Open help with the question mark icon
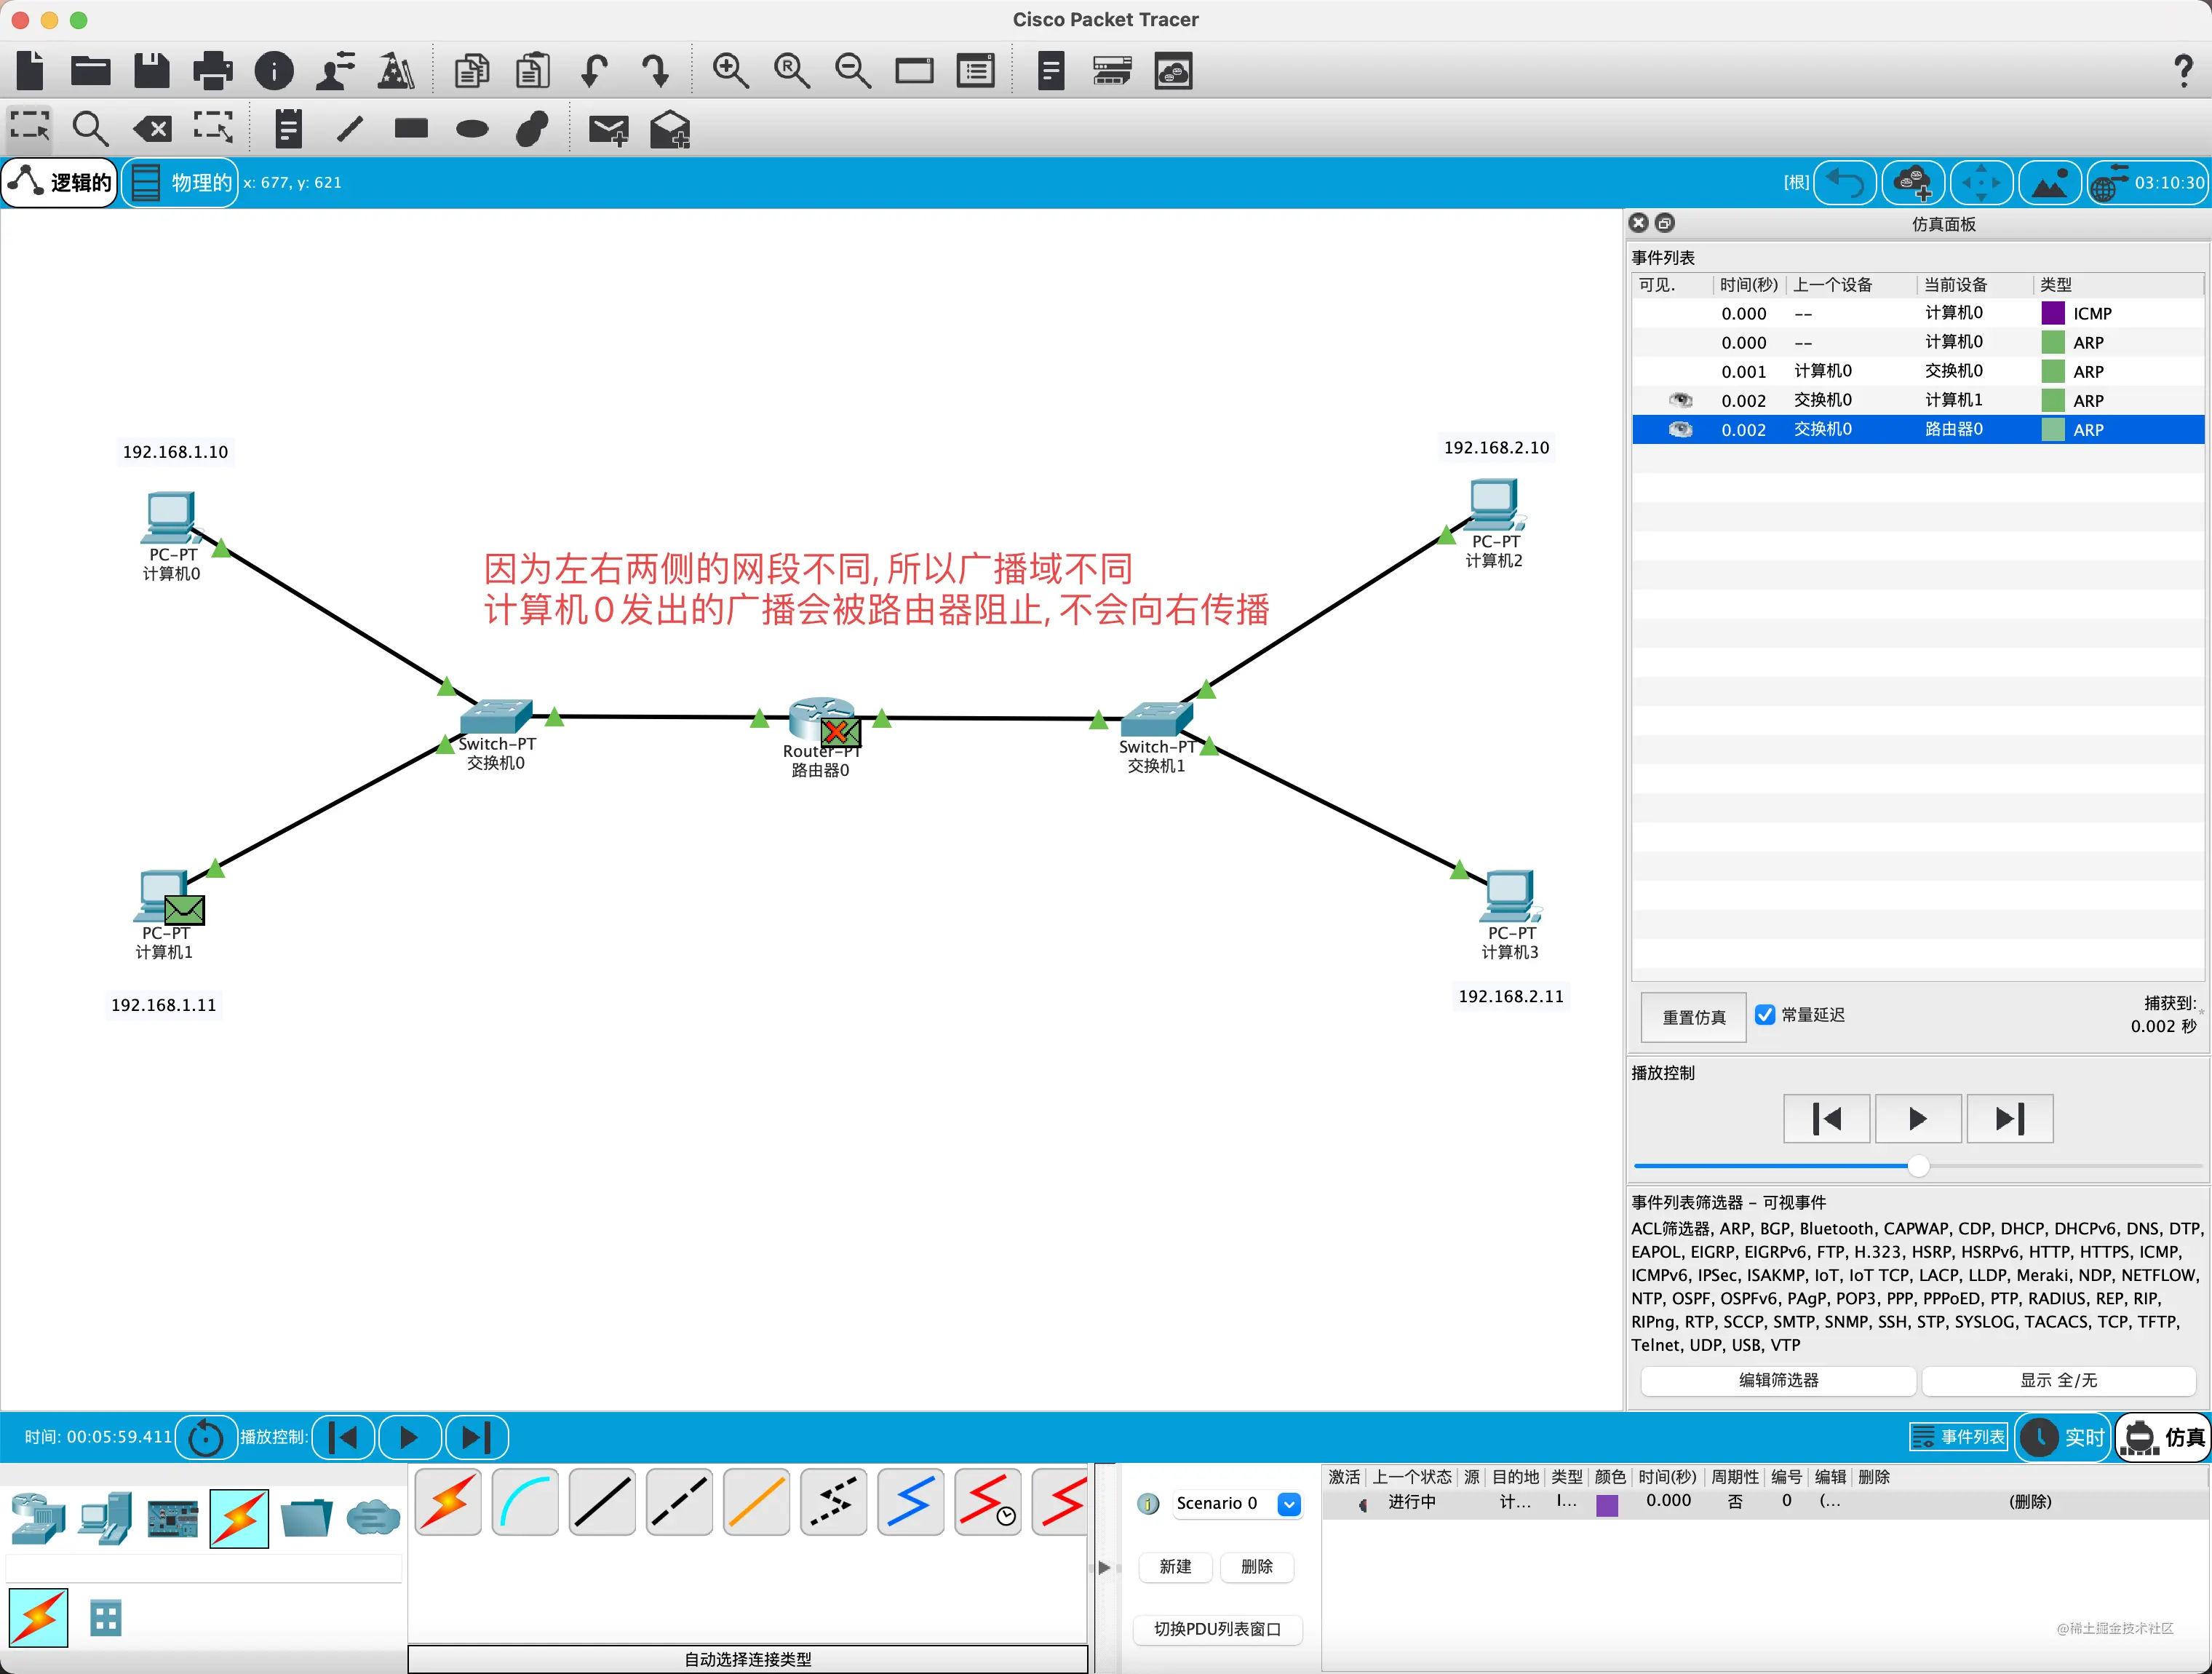 pos(2184,71)
